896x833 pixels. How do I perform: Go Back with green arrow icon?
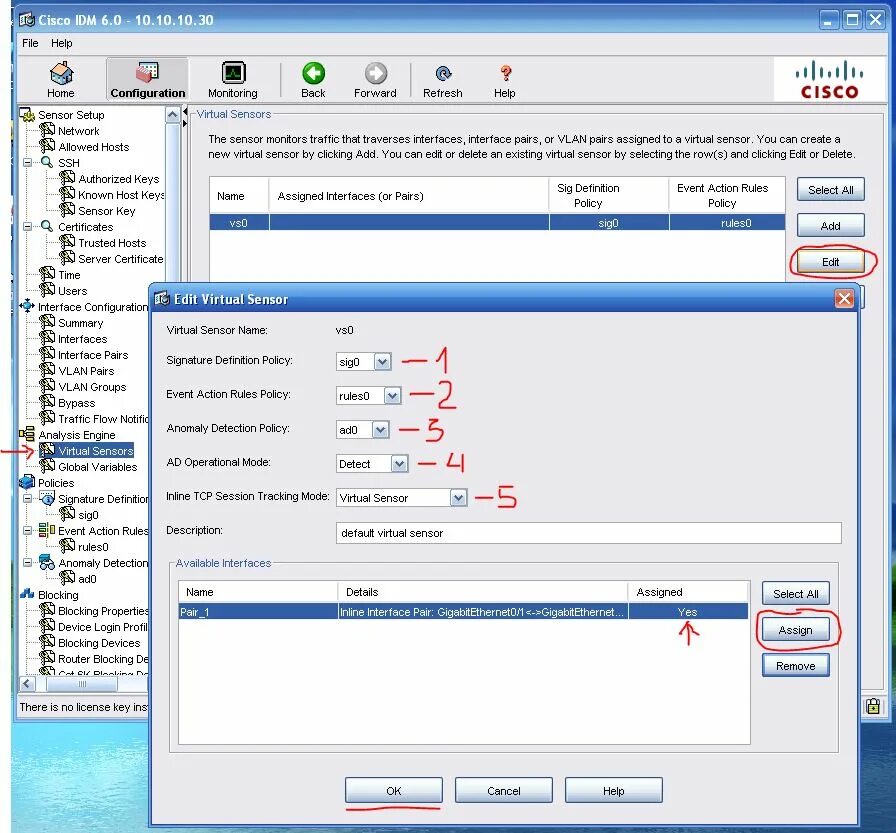coord(313,73)
